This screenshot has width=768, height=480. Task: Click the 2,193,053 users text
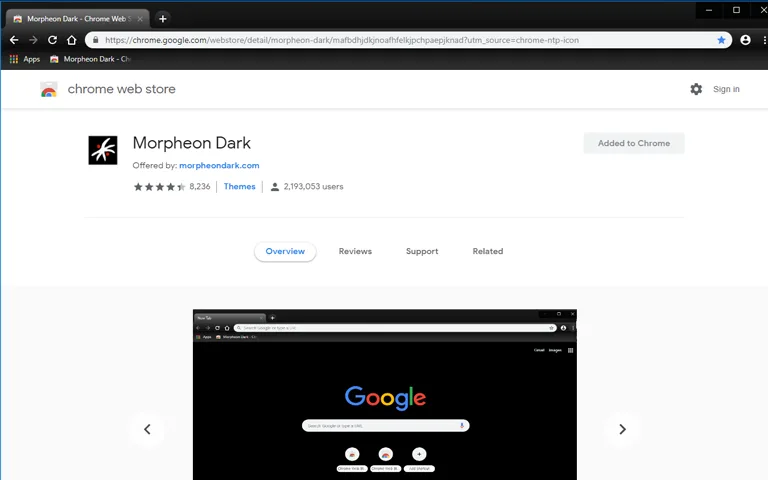click(x=313, y=187)
